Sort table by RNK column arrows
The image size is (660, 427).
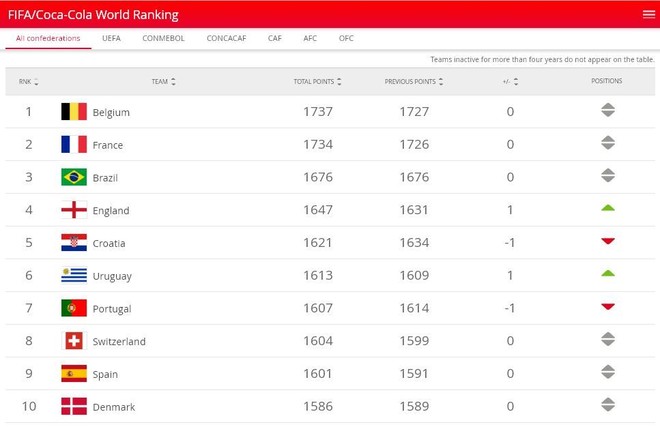36,81
